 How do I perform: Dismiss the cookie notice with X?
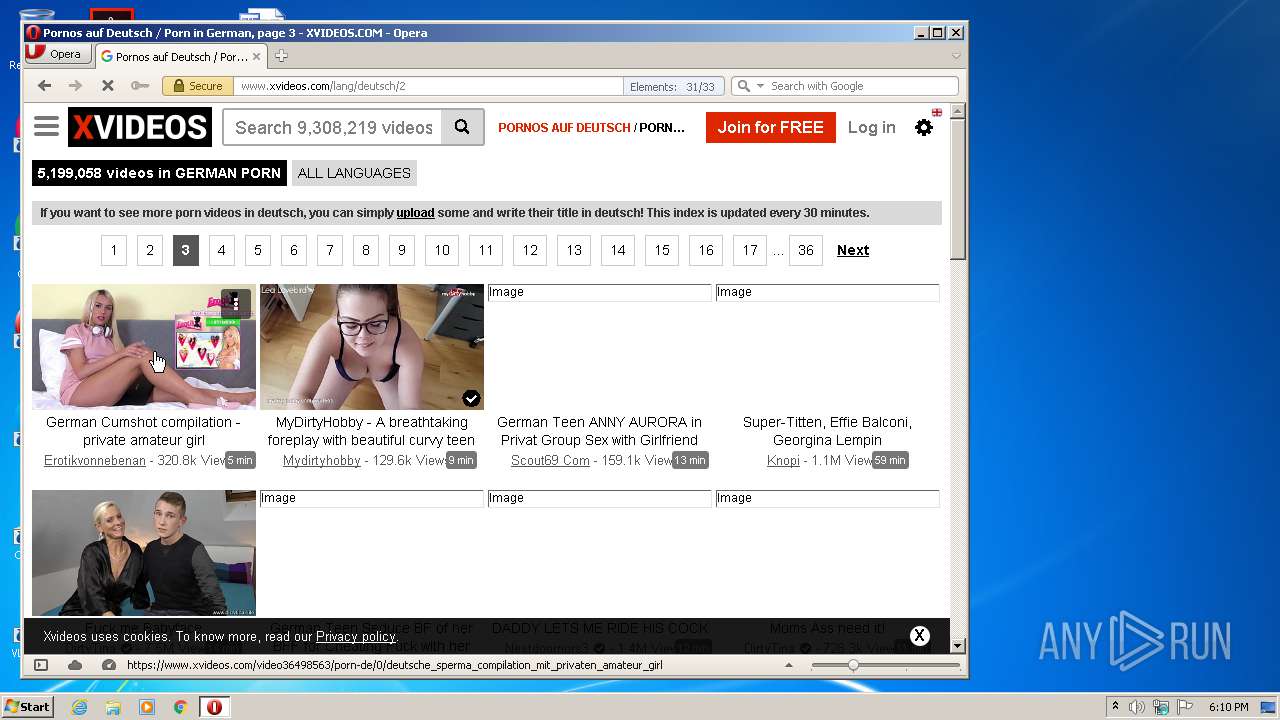pyautogui.click(x=920, y=635)
